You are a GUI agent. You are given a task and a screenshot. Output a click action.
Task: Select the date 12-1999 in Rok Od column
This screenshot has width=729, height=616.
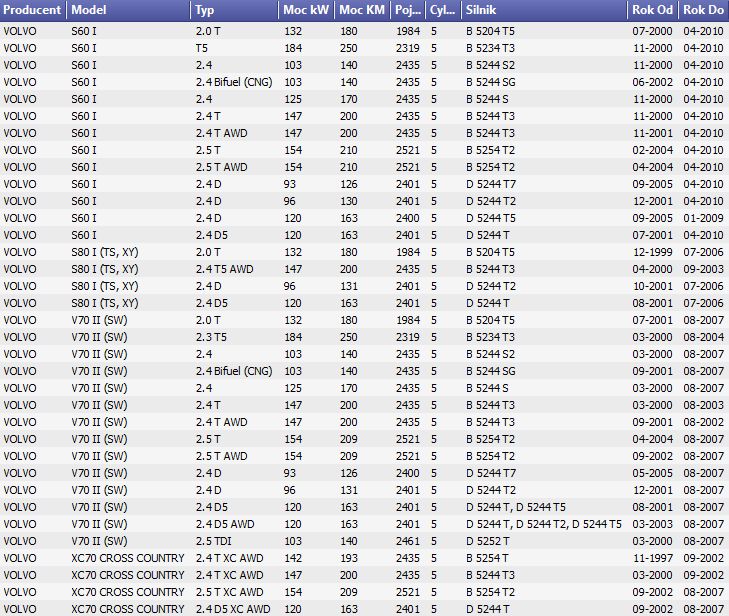pos(652,252)
